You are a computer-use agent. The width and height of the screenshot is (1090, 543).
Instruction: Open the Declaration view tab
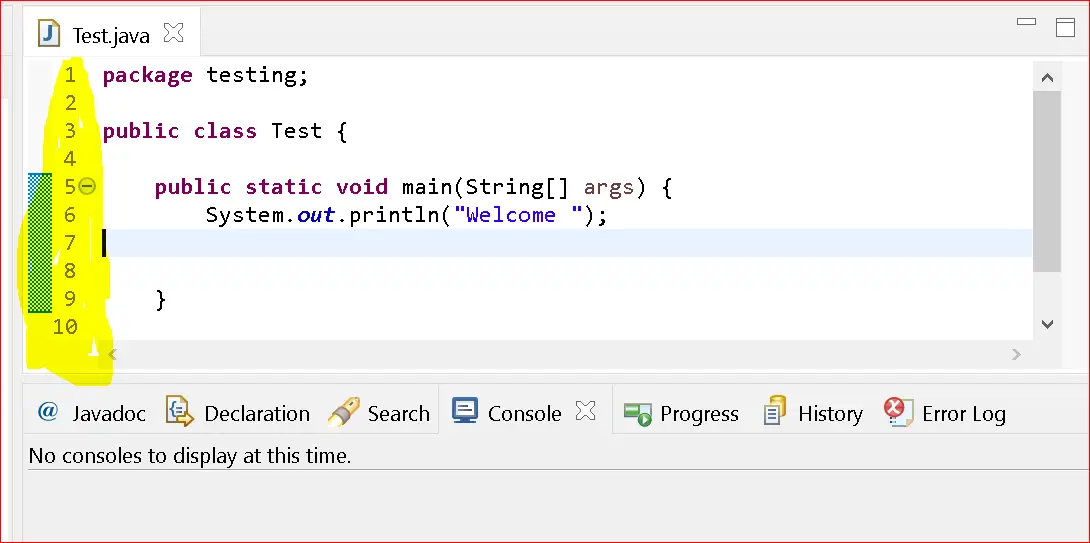point(238,413)
